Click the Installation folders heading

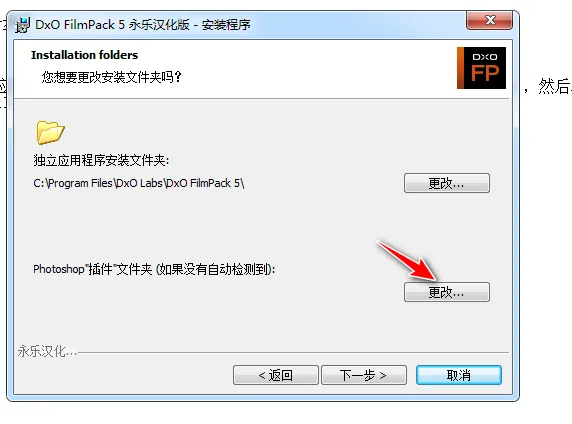click(85, 55)
